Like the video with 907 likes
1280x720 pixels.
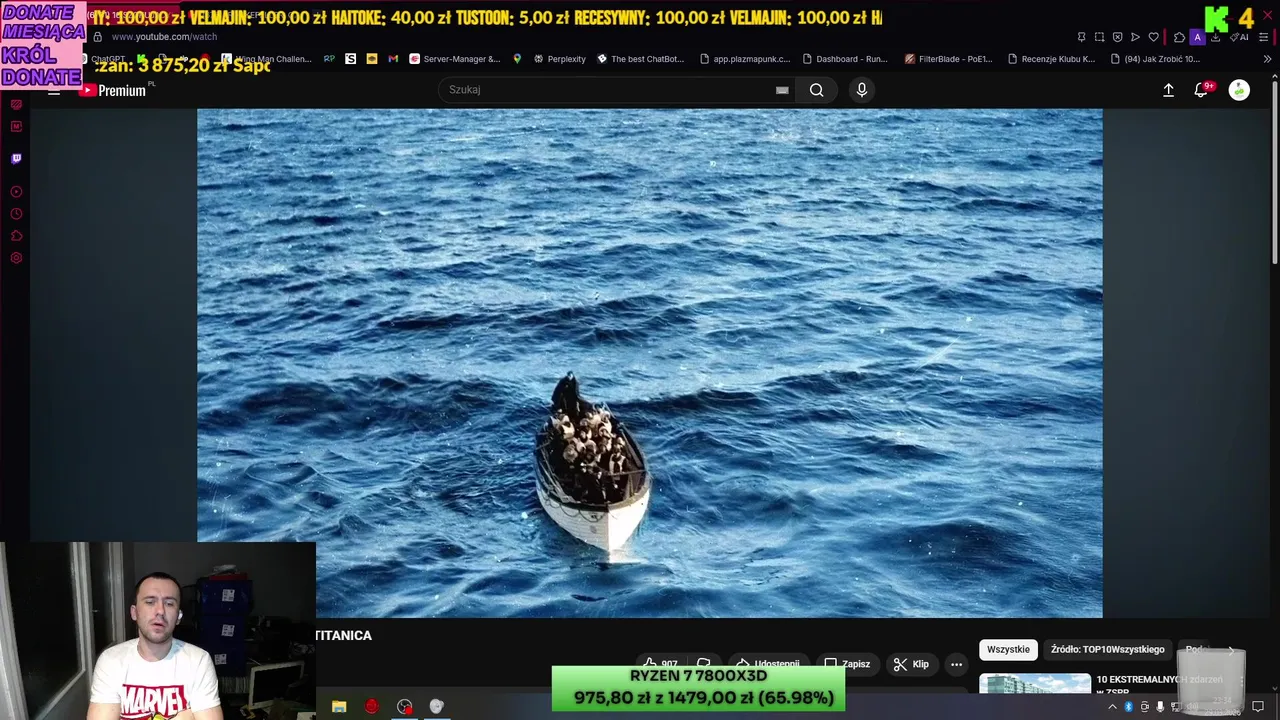[660, 664]
